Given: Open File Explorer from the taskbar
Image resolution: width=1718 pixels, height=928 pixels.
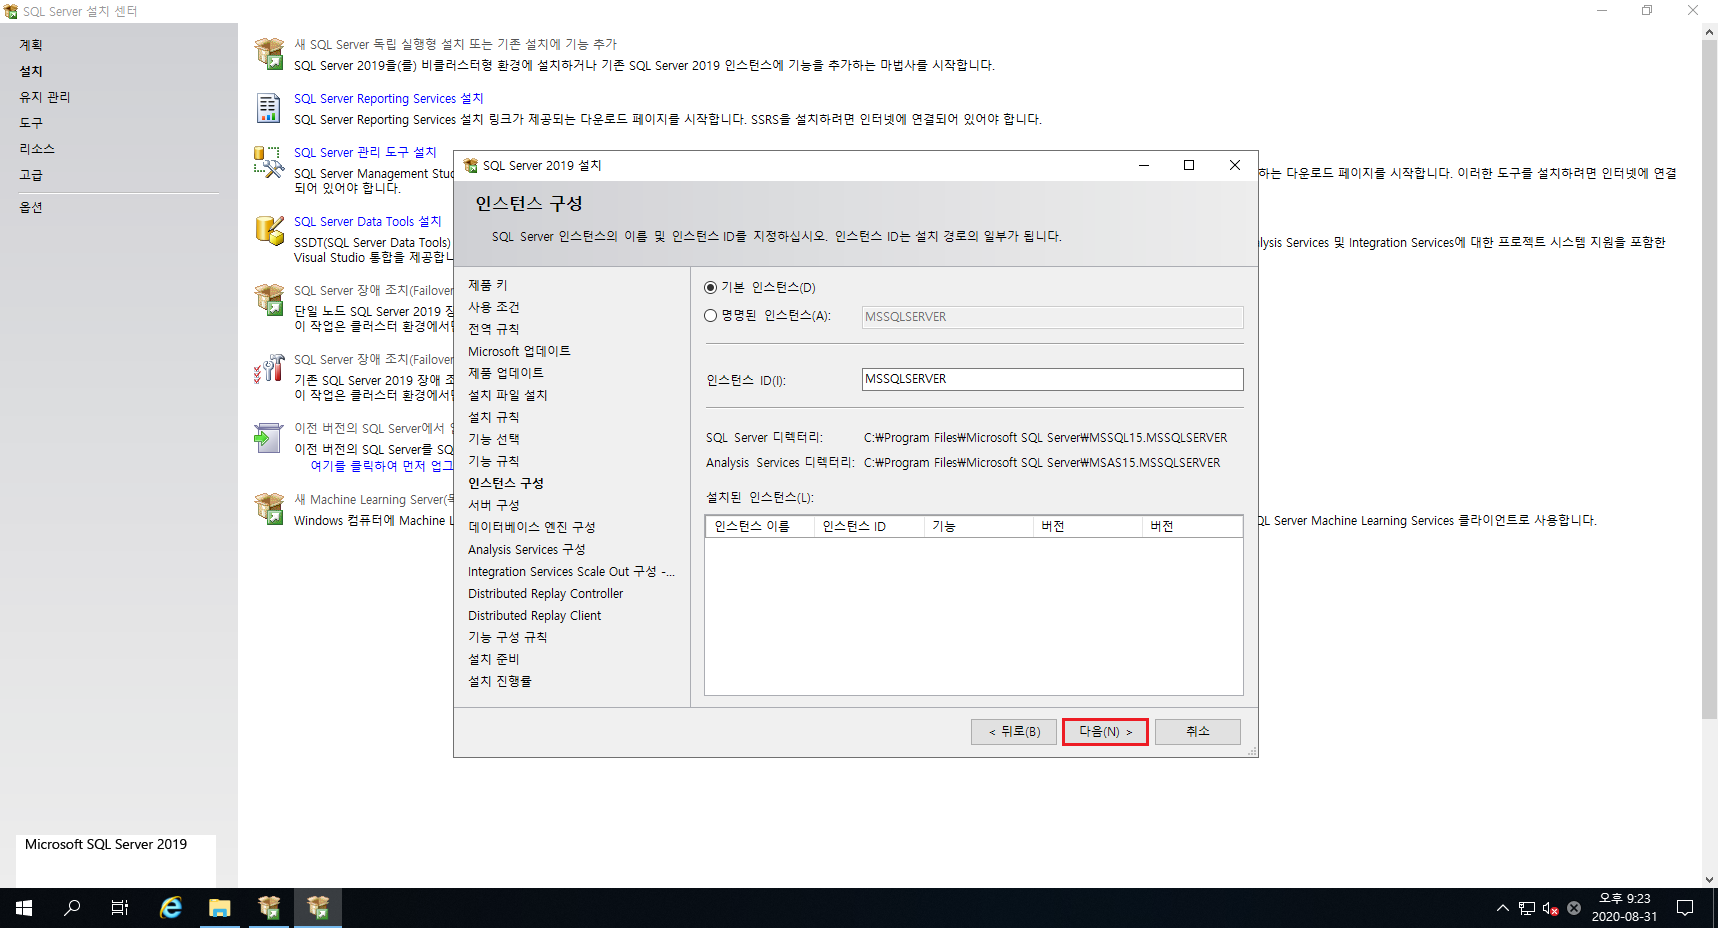Looking at the screenshot, I should (x=220, y=908).
